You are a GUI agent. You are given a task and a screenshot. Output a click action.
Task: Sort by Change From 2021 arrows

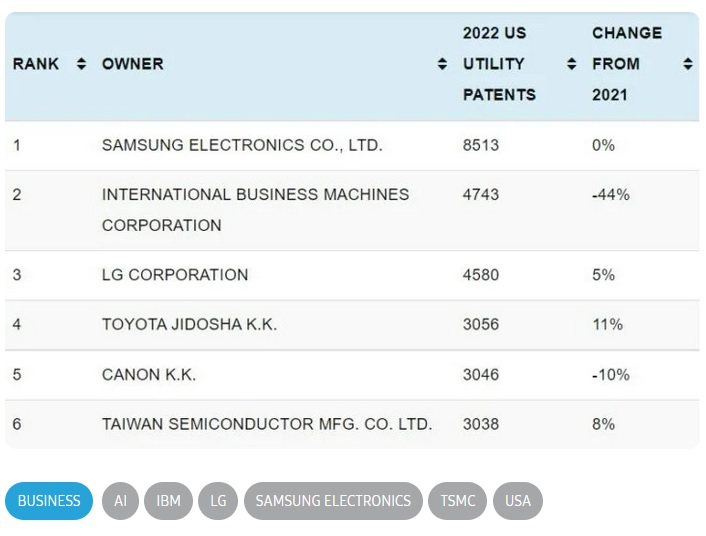[x=688, y=64]
